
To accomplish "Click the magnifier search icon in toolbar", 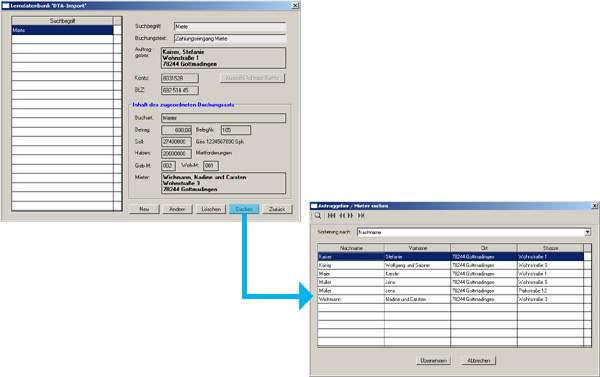I will (x=318, y=216).
